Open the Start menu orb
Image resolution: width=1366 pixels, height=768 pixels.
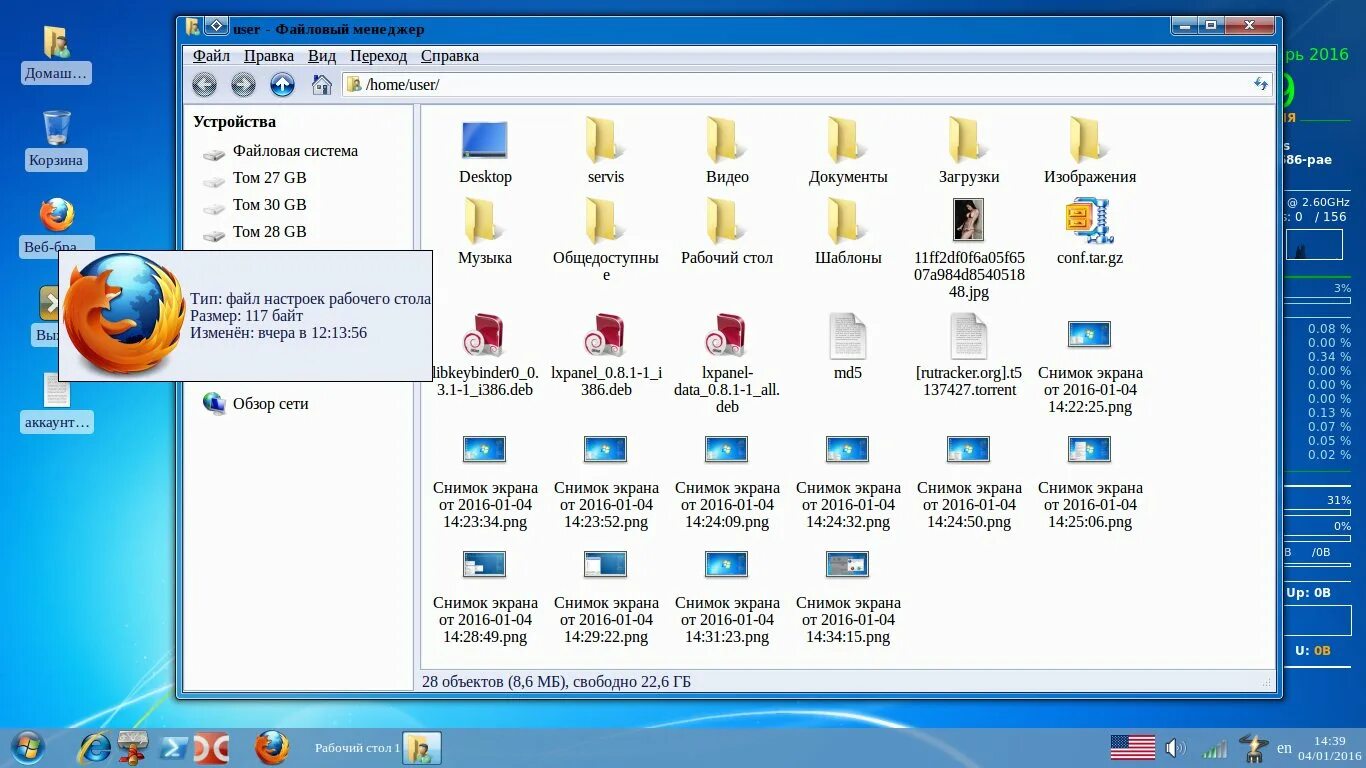click(27, 748)
